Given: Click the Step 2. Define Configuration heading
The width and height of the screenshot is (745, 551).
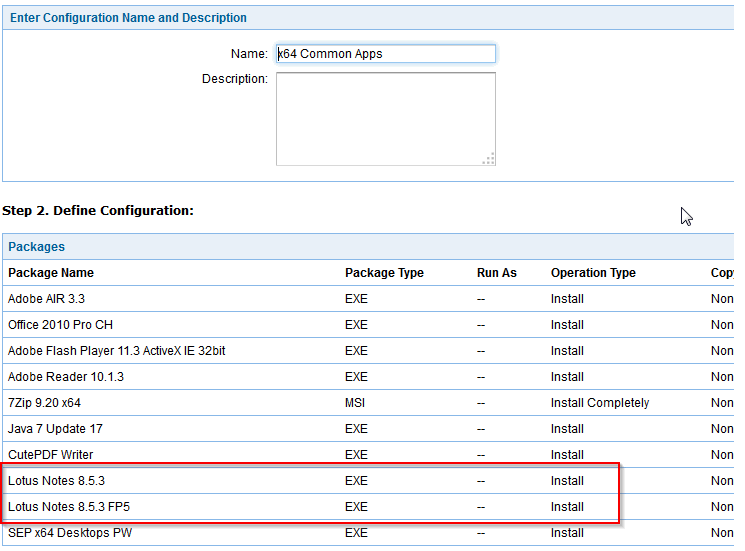Looking at the screenshot, I should point(98,210).
